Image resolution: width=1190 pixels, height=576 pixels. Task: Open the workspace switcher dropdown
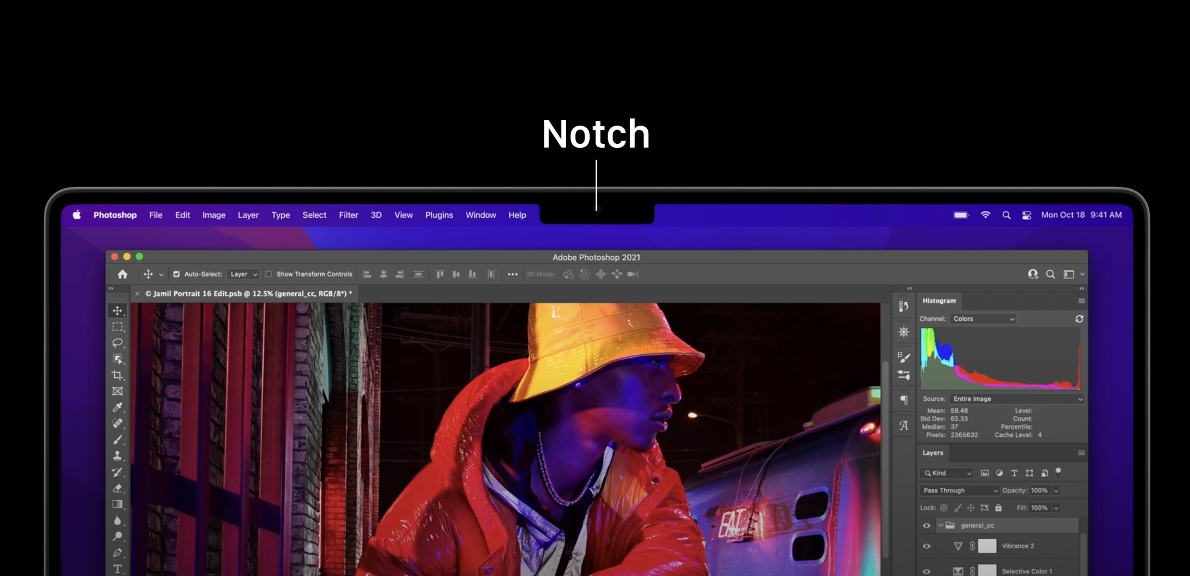click(x=1072, y=274)
